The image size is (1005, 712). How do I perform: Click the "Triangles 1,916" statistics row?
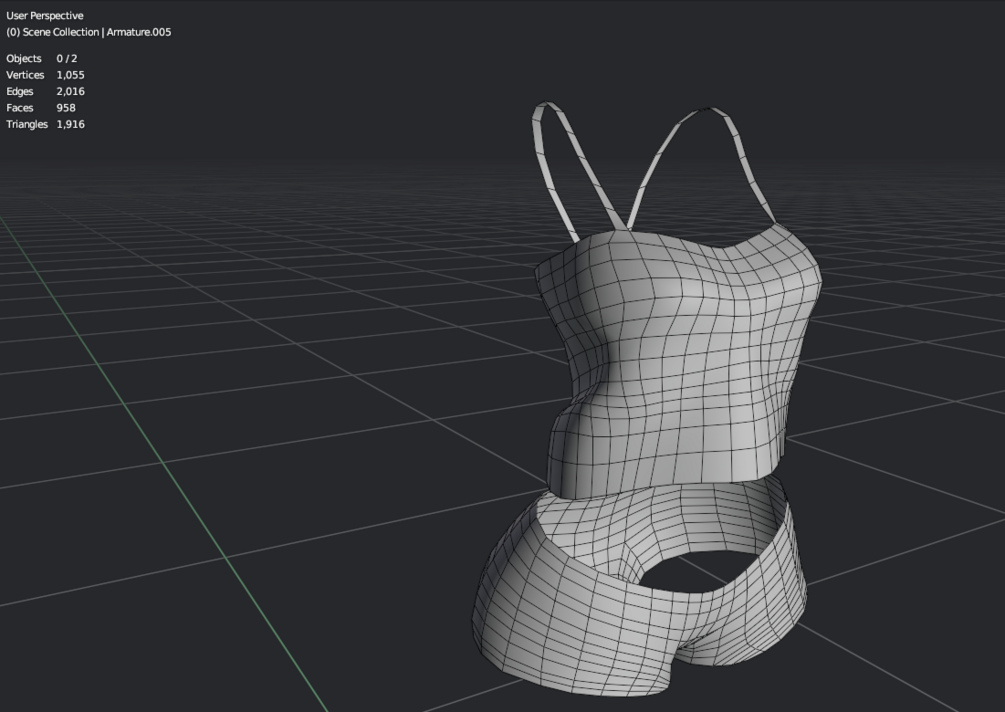point(46,124)
